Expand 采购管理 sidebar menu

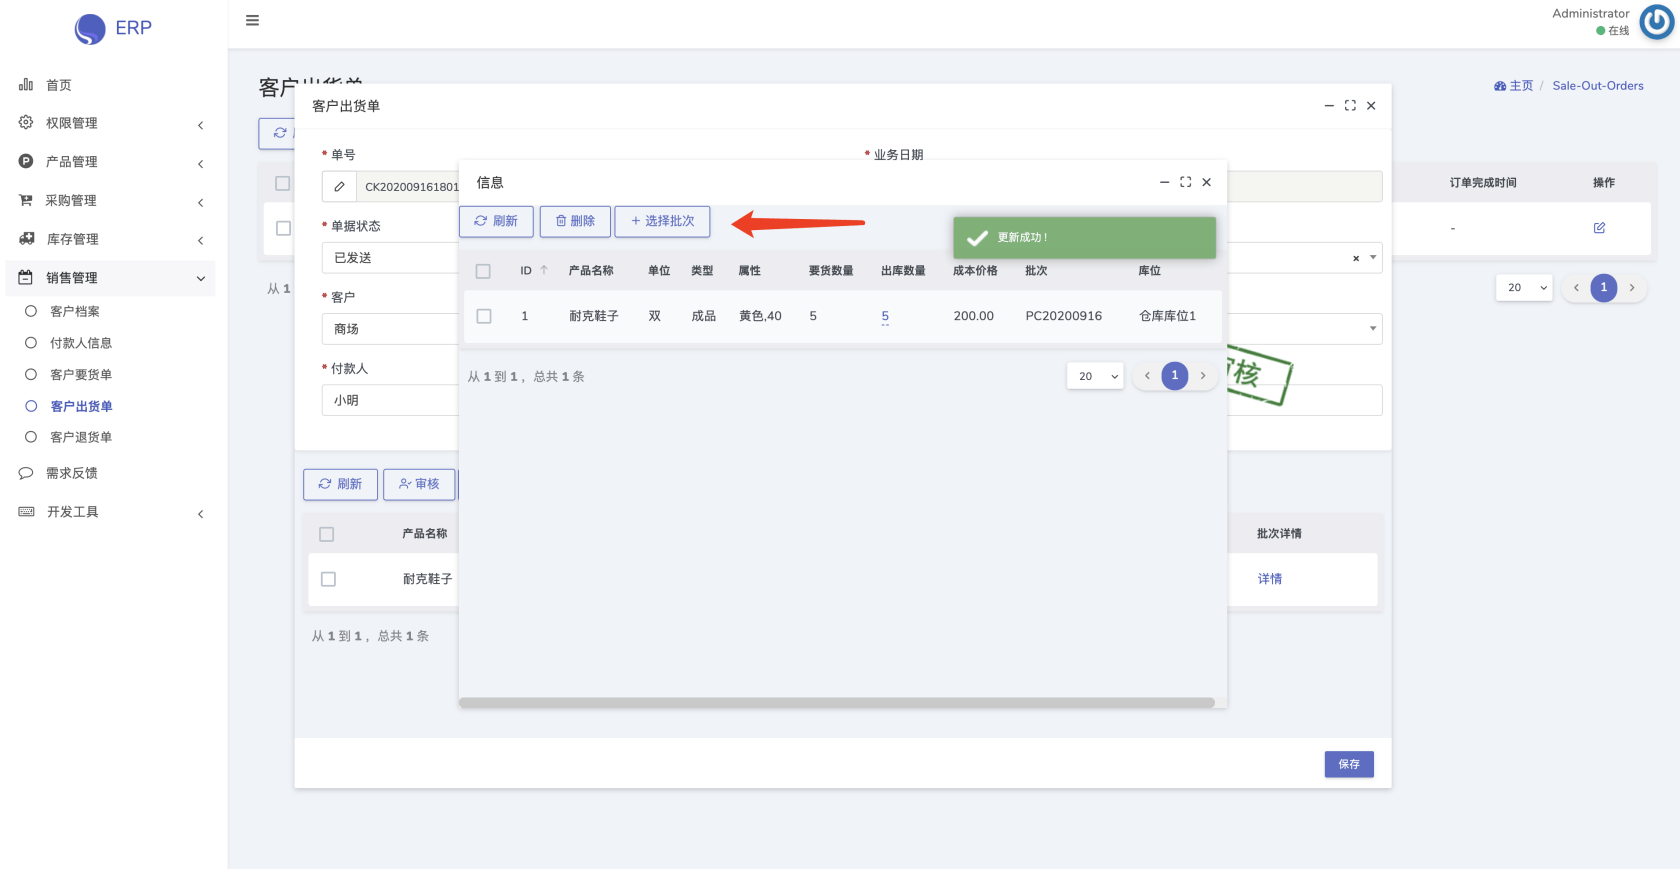point(112,200)
